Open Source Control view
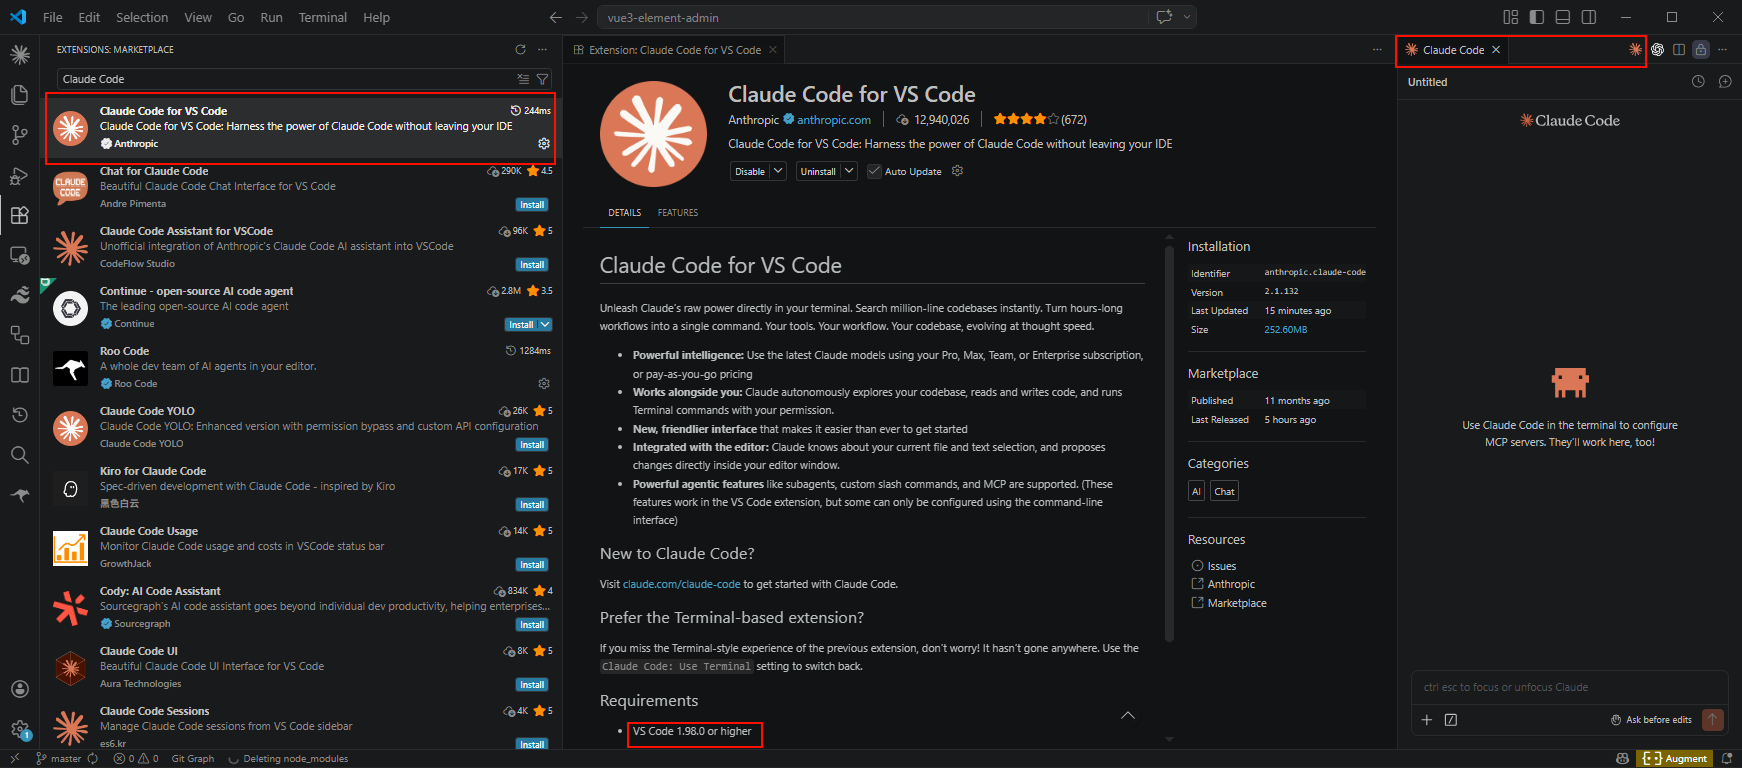The height and width of the screenshot is (768, 1742). click(x=20, y=135)
